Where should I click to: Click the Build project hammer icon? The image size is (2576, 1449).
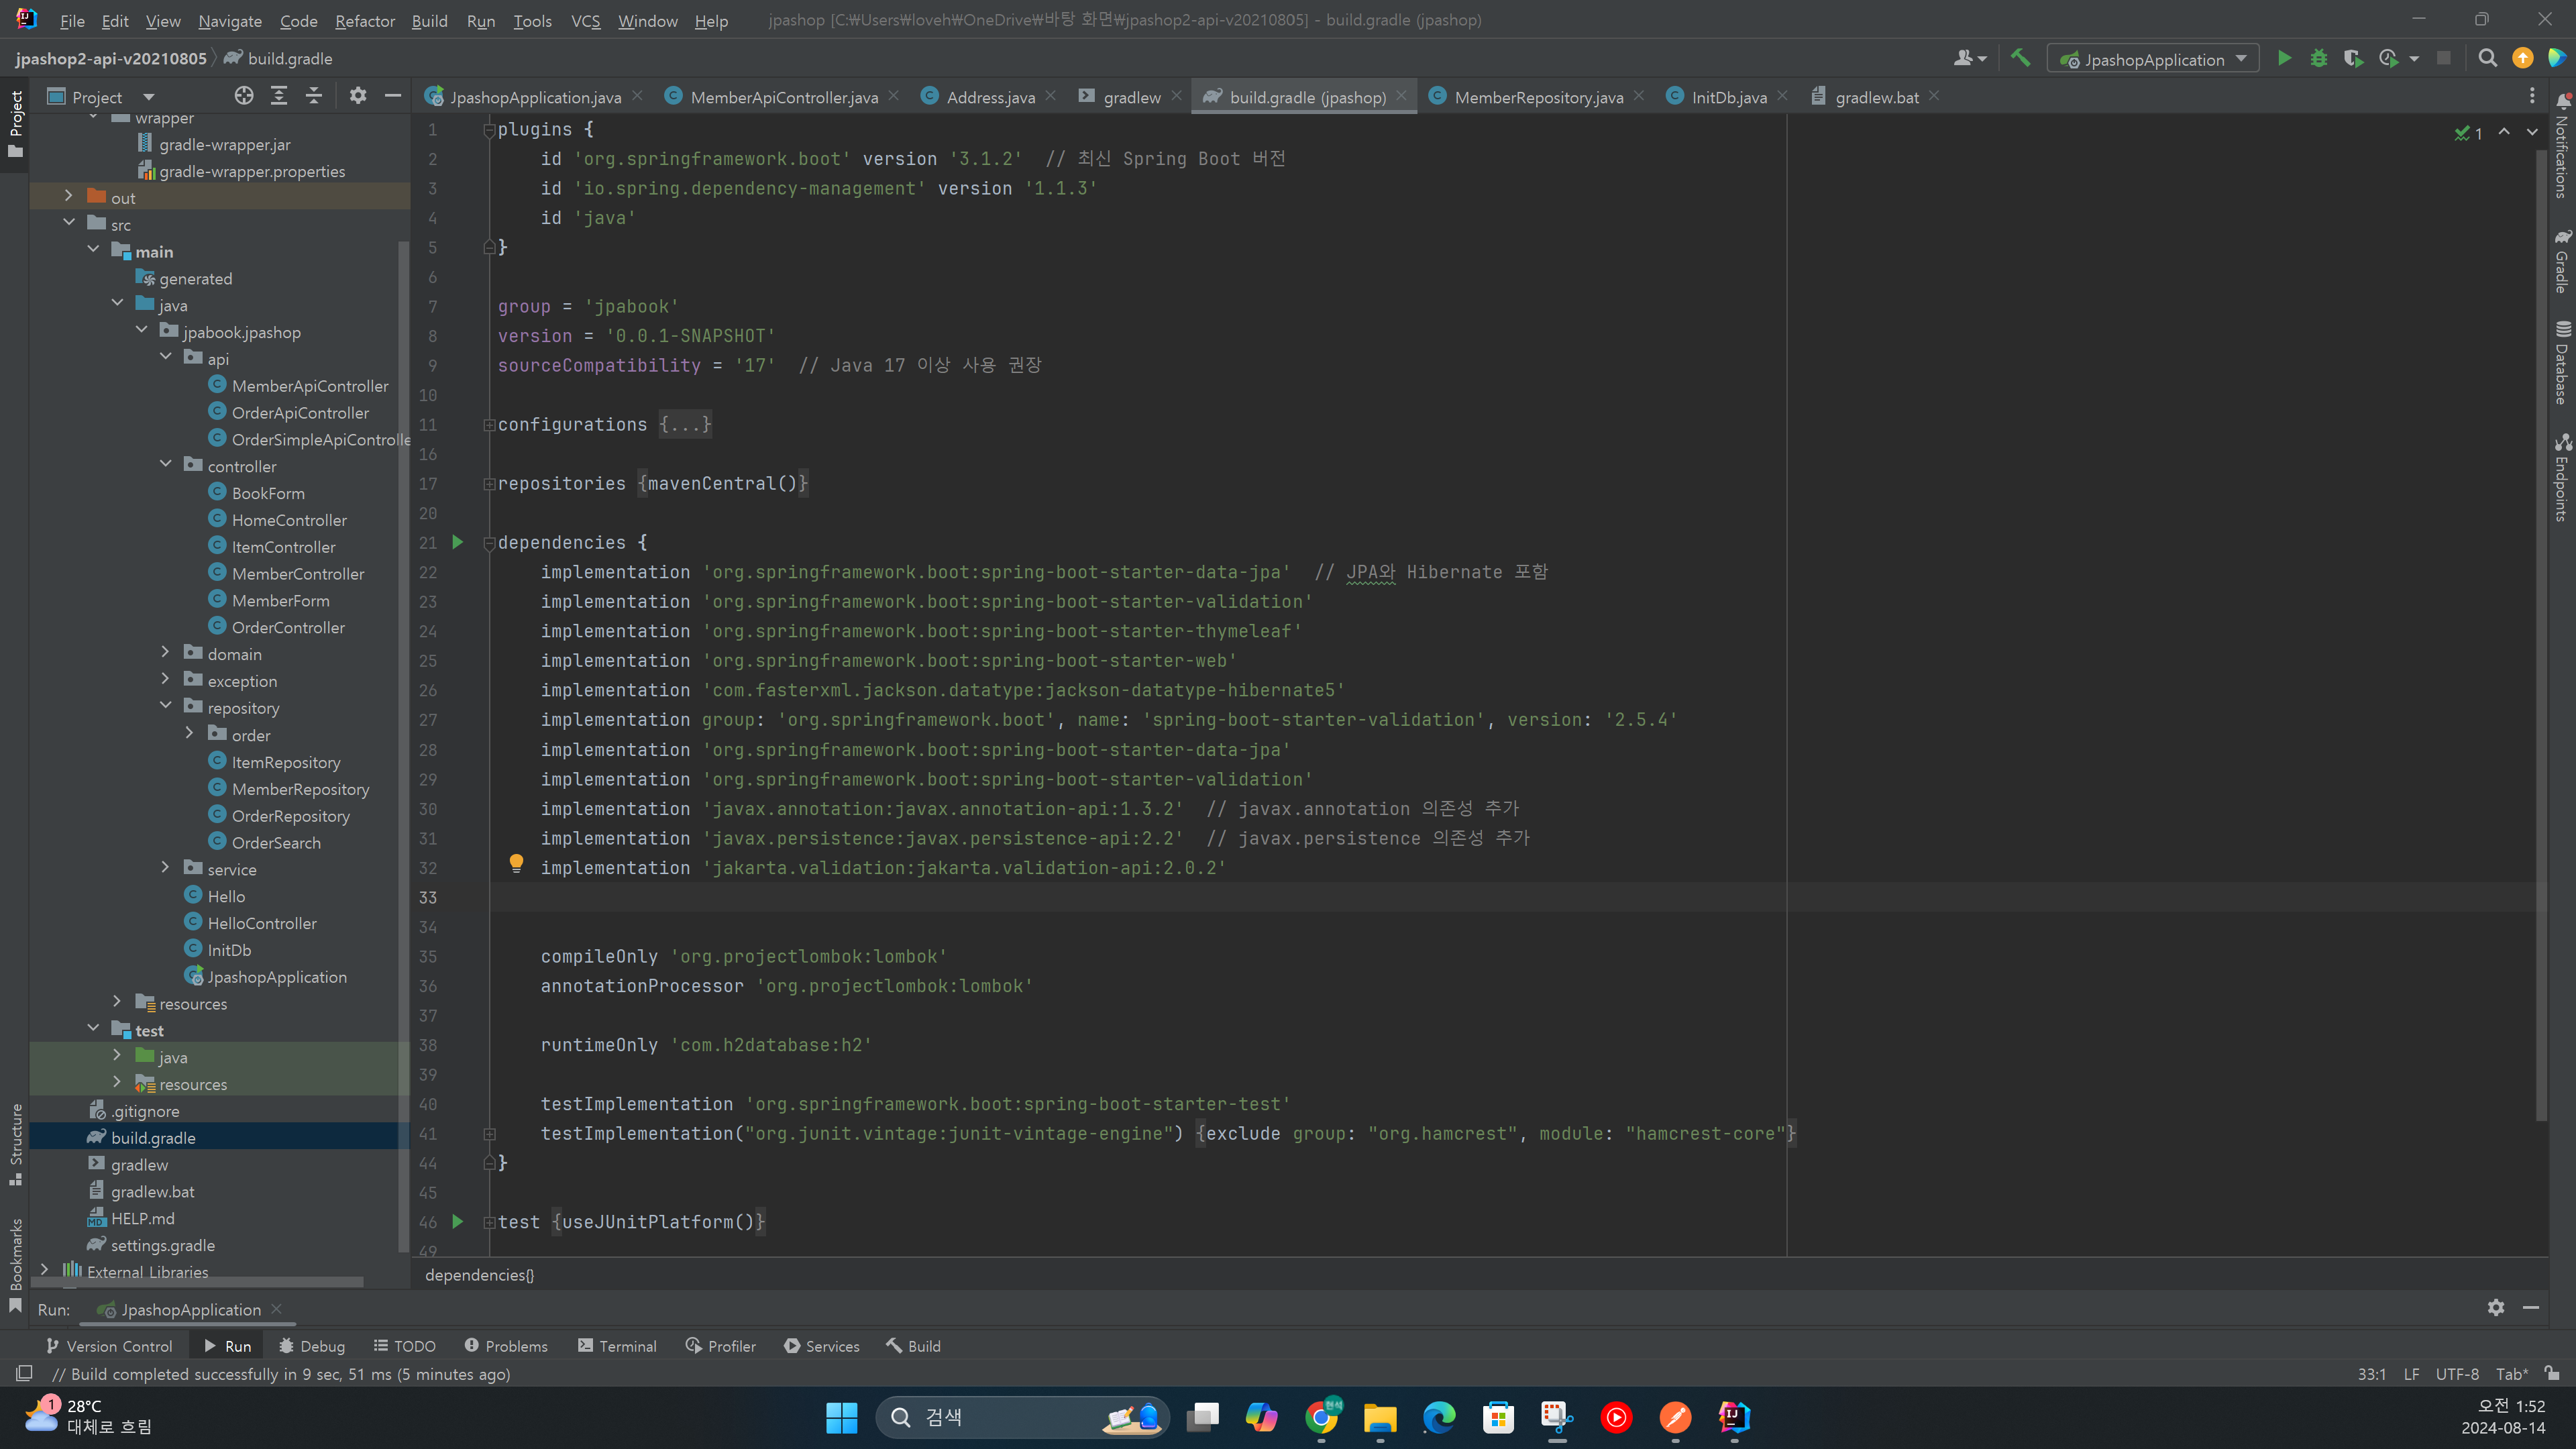tap(2020, 59)
